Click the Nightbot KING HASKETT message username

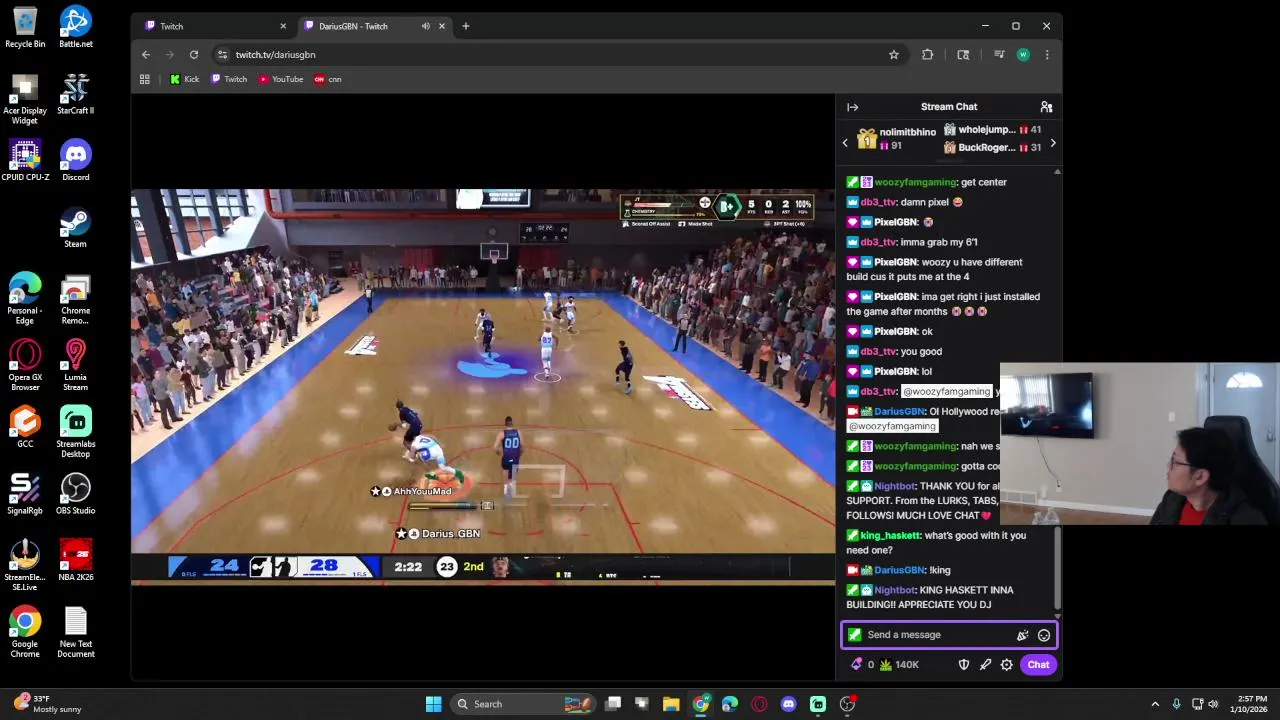pos(895,590)
